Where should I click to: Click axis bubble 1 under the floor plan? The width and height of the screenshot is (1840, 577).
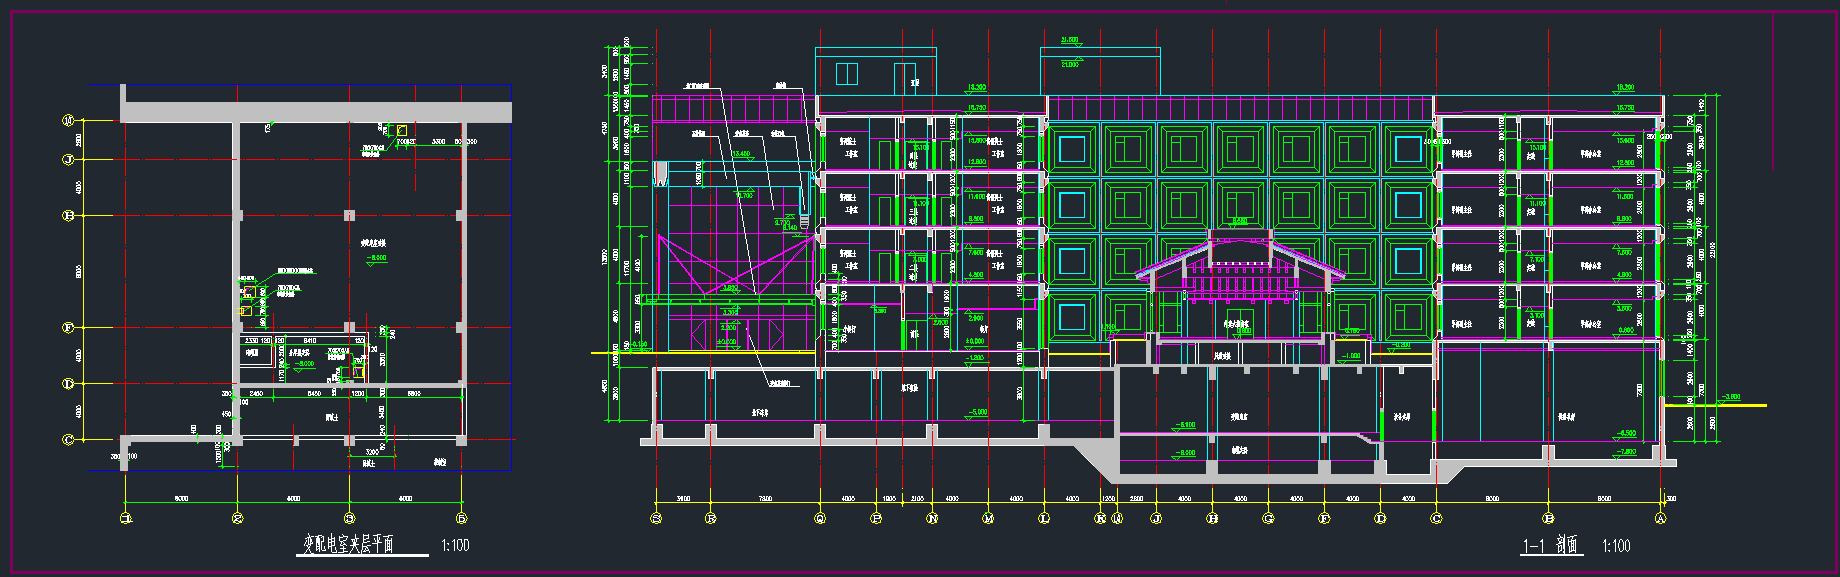click(x=126, y=518)
